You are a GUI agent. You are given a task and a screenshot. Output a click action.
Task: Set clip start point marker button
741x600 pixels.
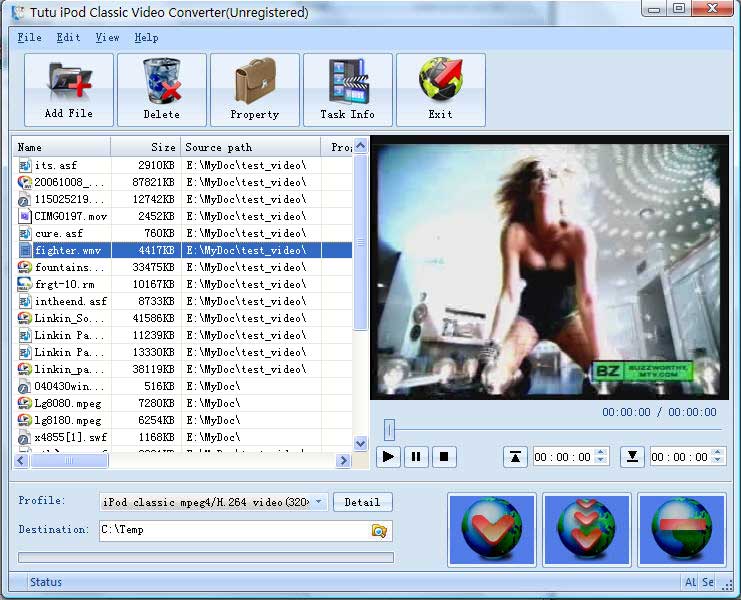515,457
